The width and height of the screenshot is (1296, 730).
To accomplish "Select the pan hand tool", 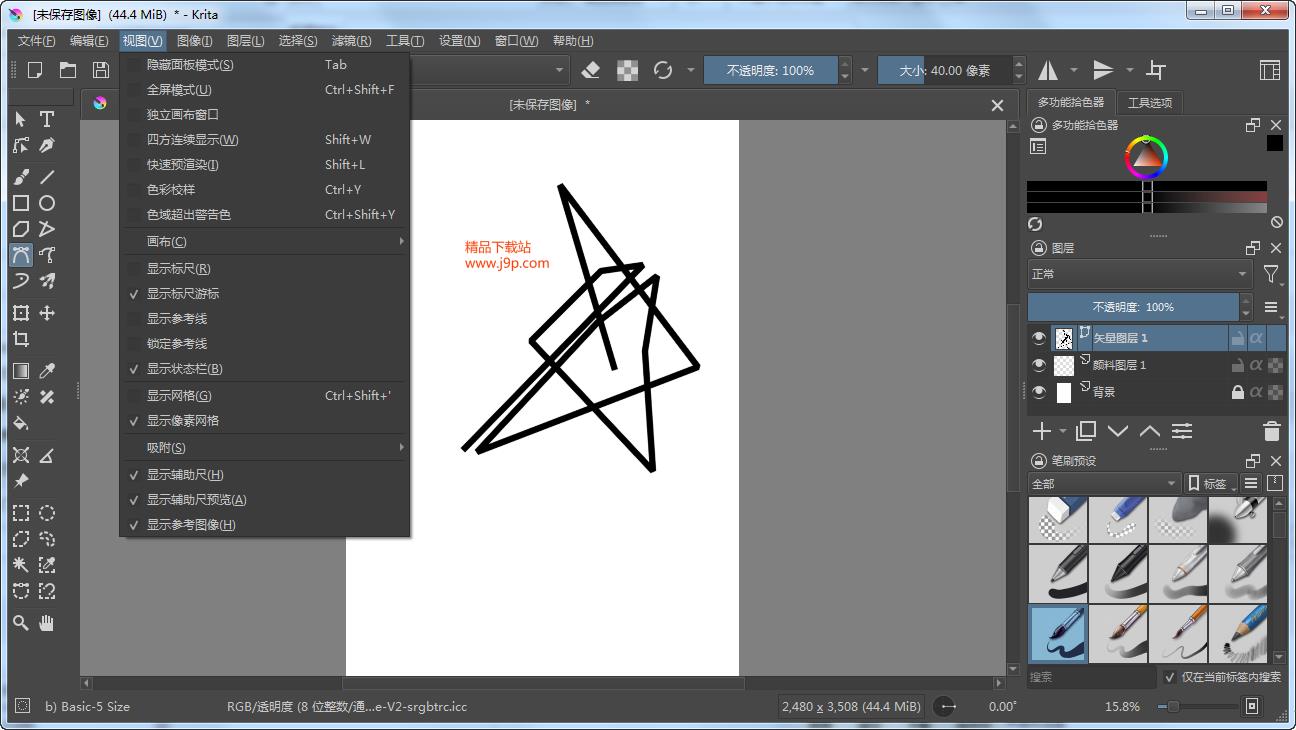I will pyautogui.click(x=47, y=623).
